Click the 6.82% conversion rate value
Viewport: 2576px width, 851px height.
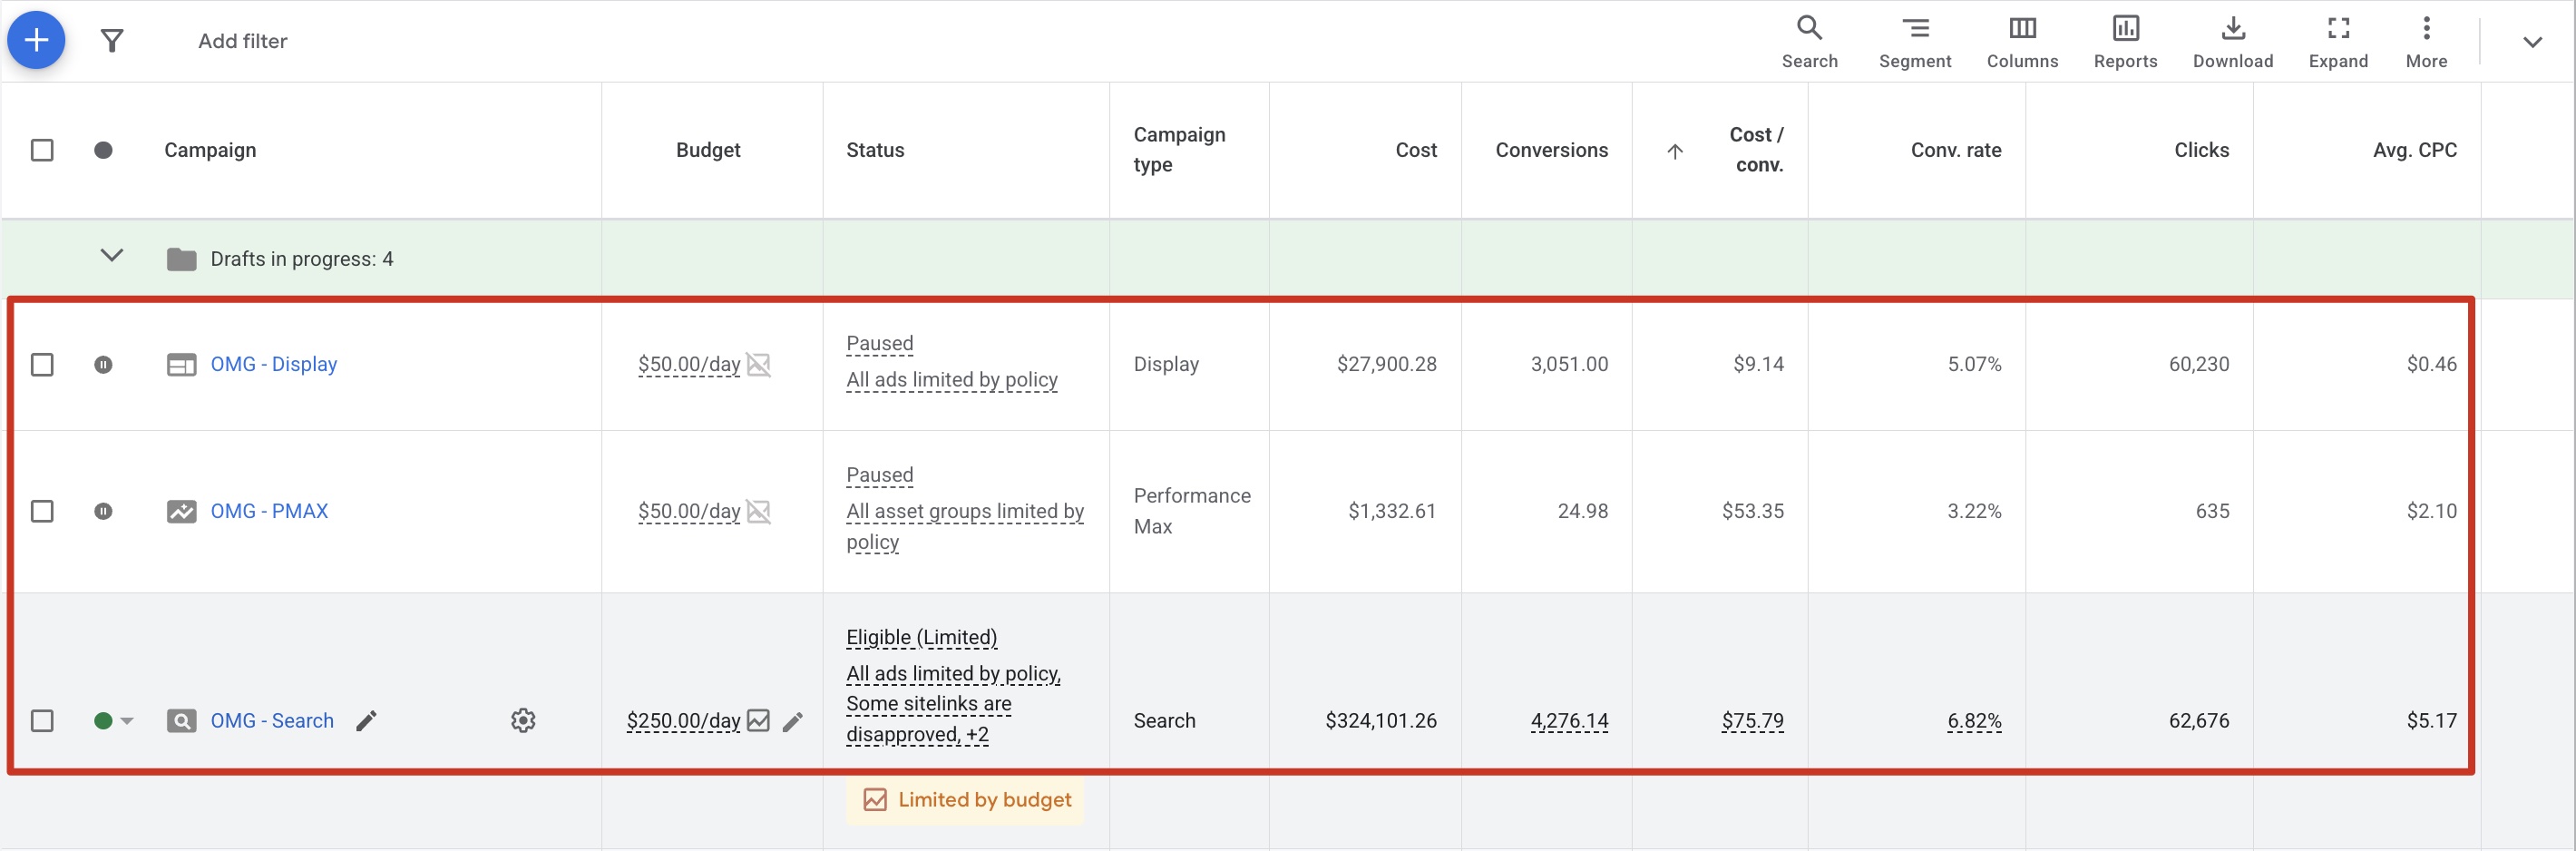1974,720
